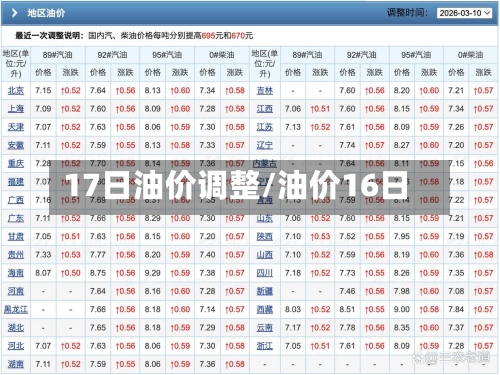Open the 山东 region link
The height and width of the screenshot is (375, 500).
265,218
